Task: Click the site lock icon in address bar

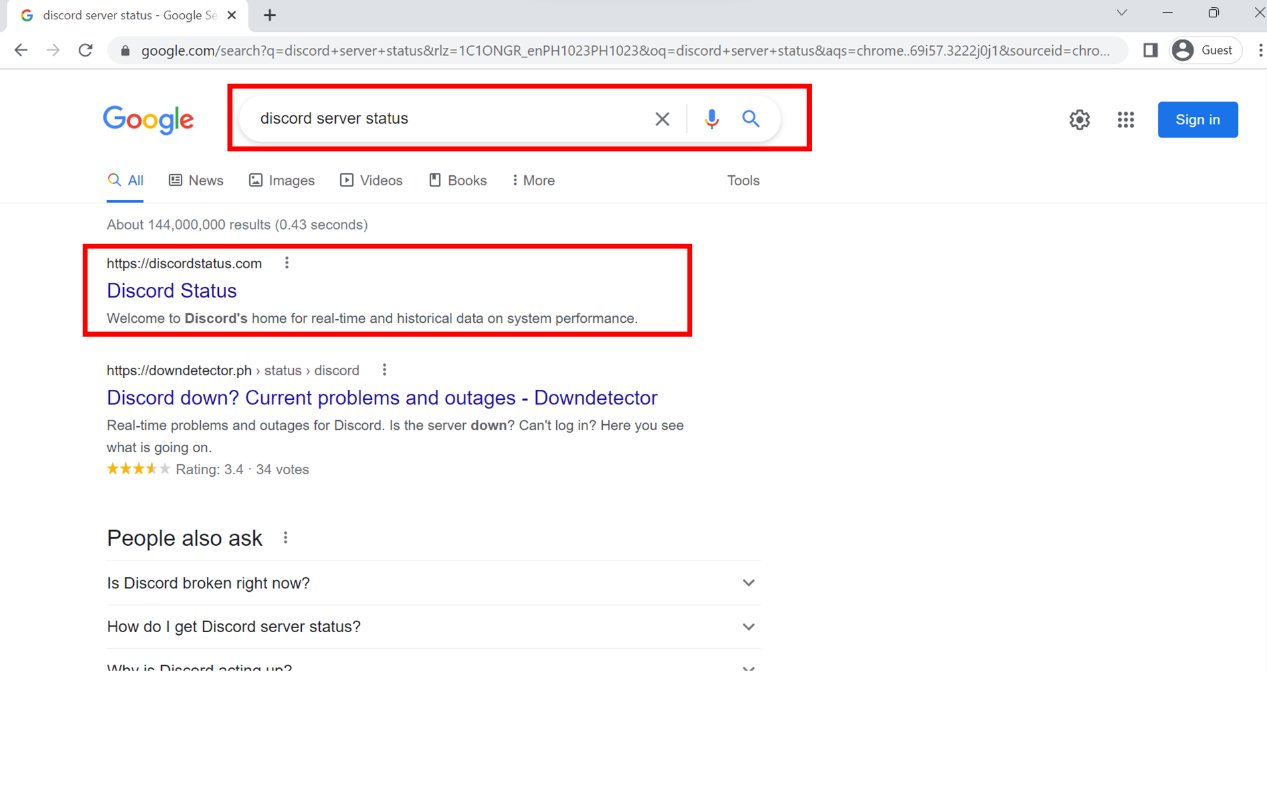Action: pyautogui.click(x=125, y=50)
